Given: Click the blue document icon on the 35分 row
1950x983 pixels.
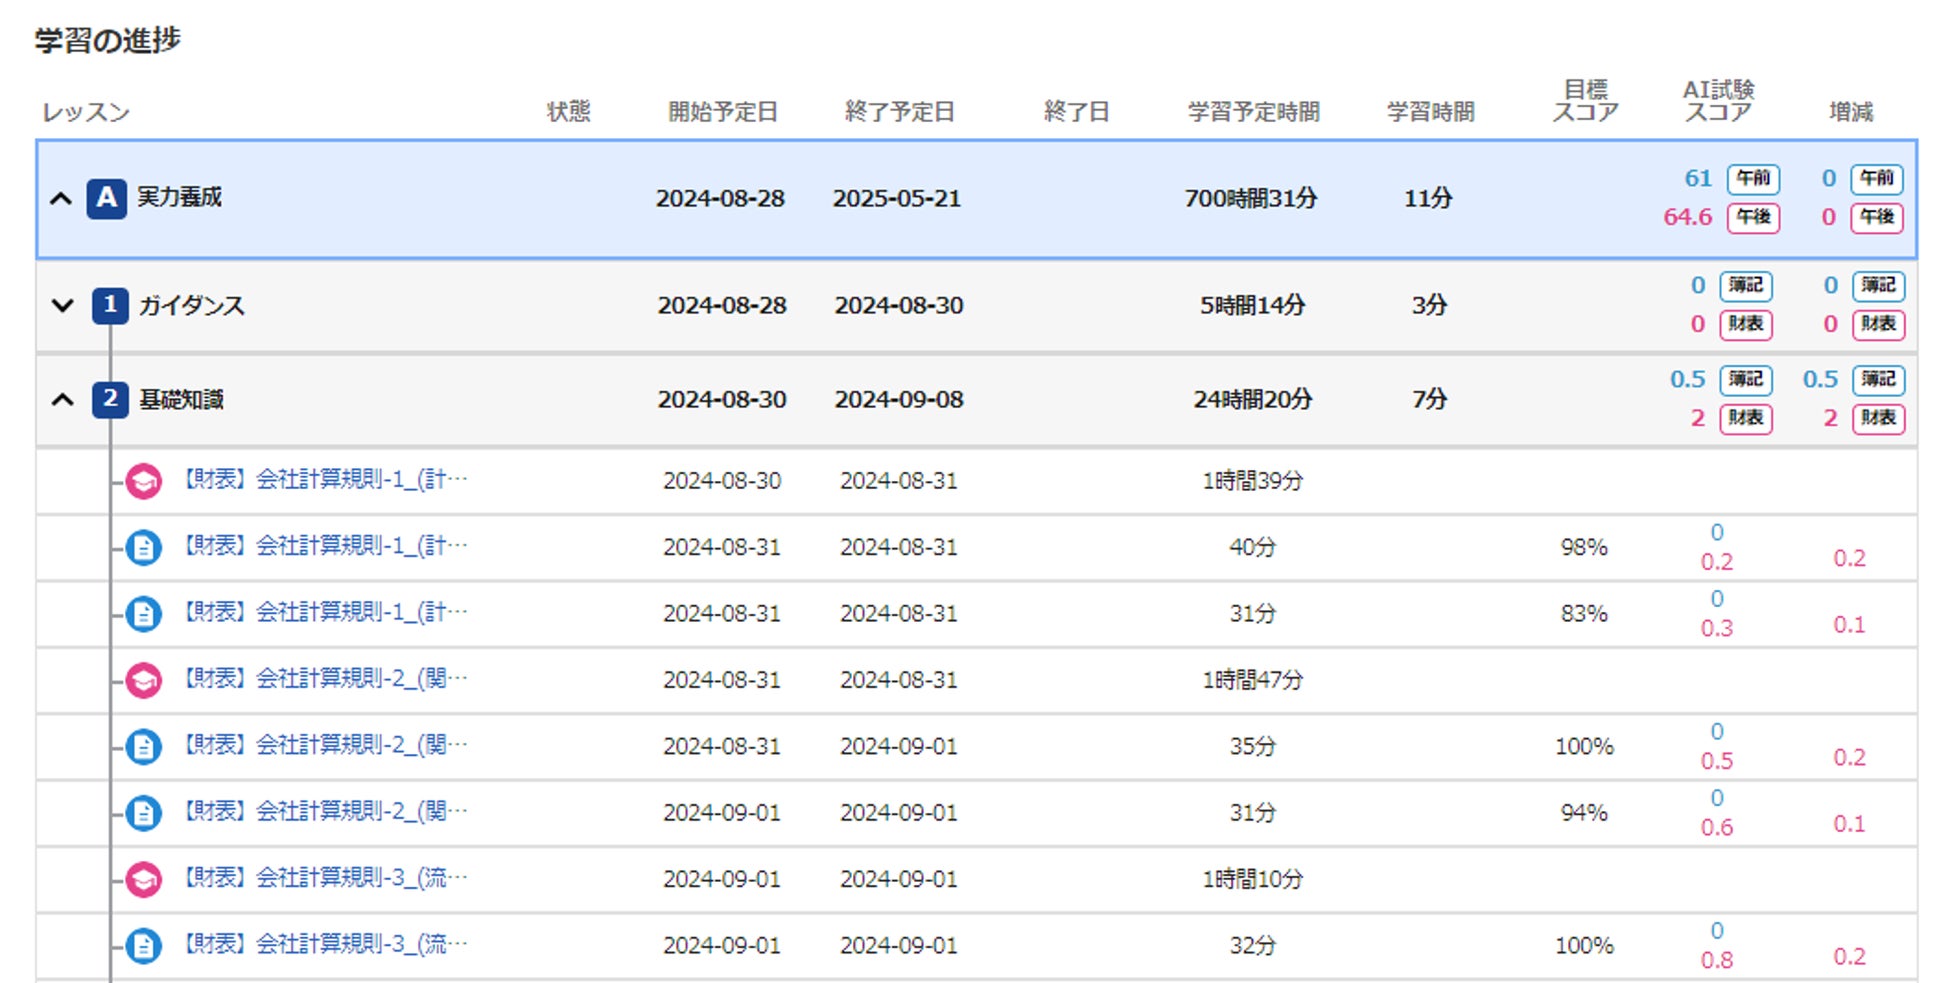Looking at the screenshot, I should (x=144, y=746).
